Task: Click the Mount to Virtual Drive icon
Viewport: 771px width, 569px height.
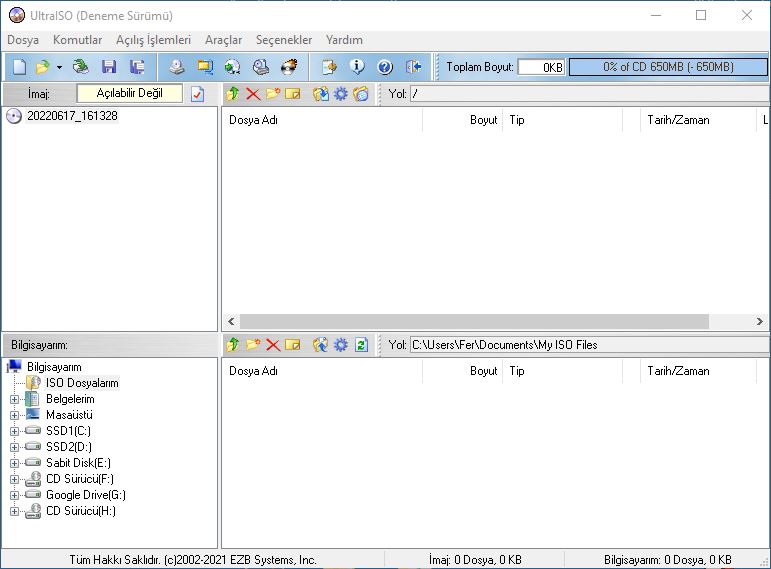Action: pyautogui.click(x=261, y=67)
